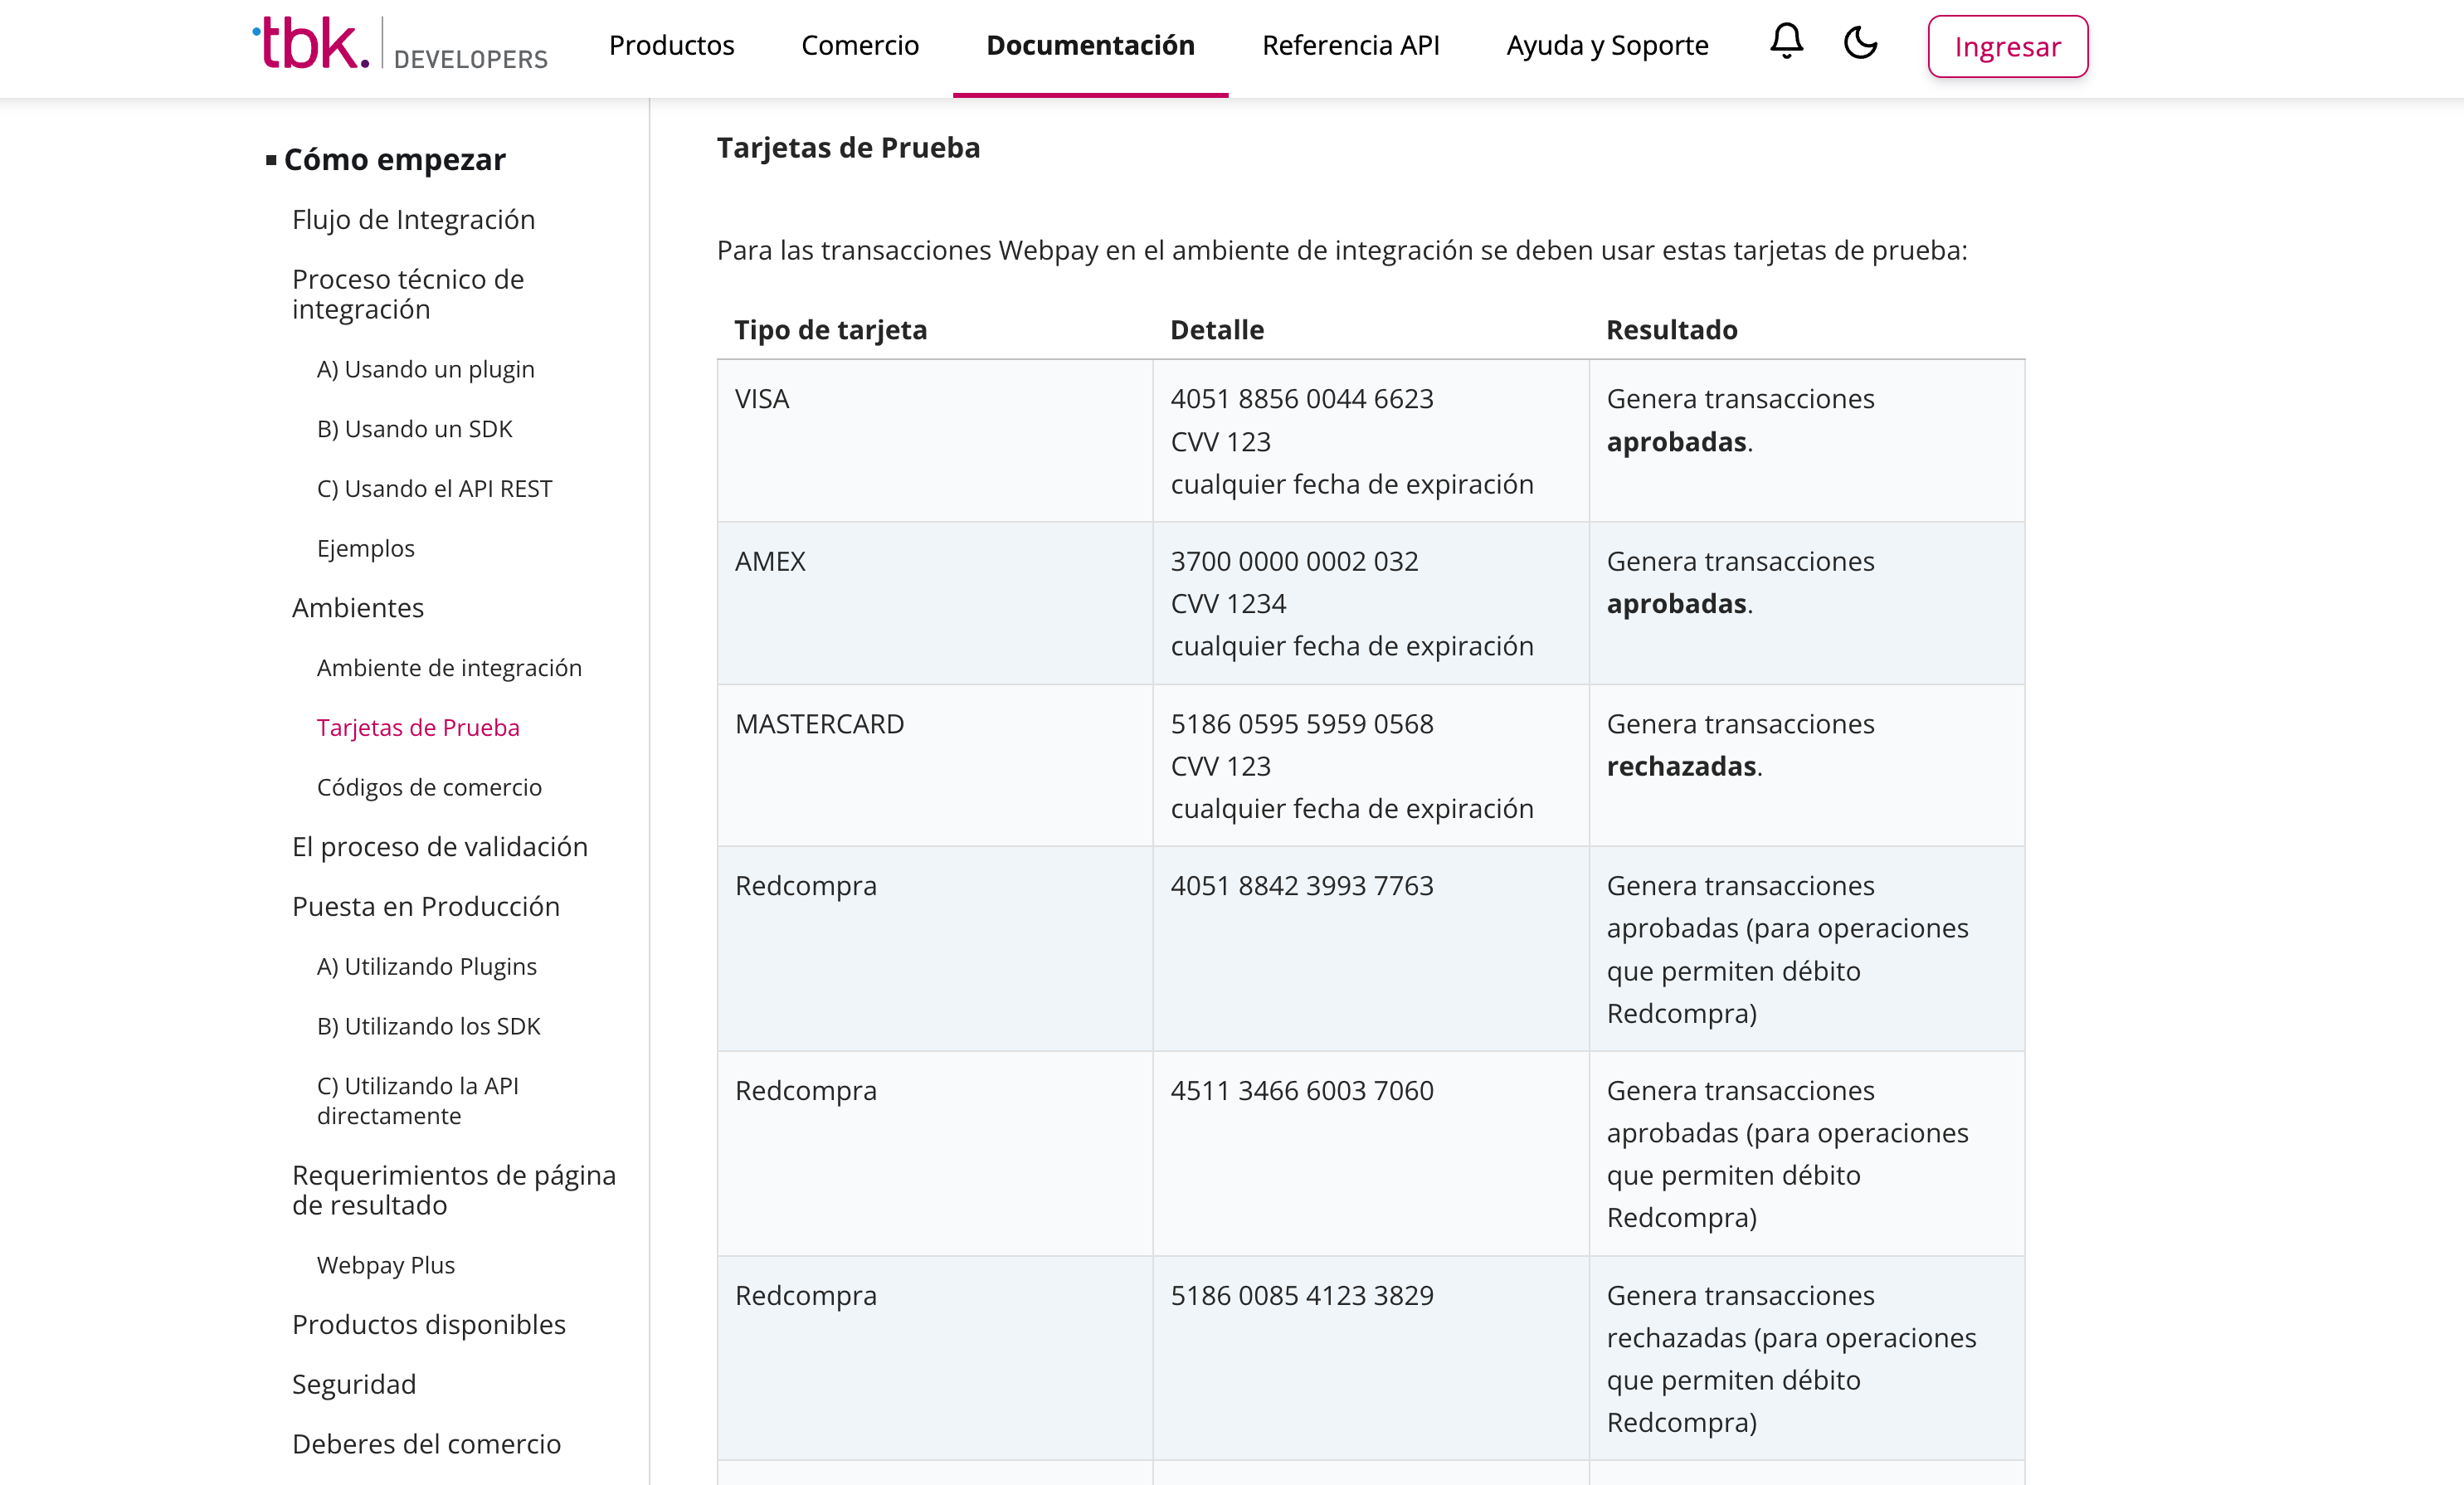Open Requerimientos de página de resultado
Image resolution: width=2464 pixels, height=1485 pixels.
click(453, 1190)
